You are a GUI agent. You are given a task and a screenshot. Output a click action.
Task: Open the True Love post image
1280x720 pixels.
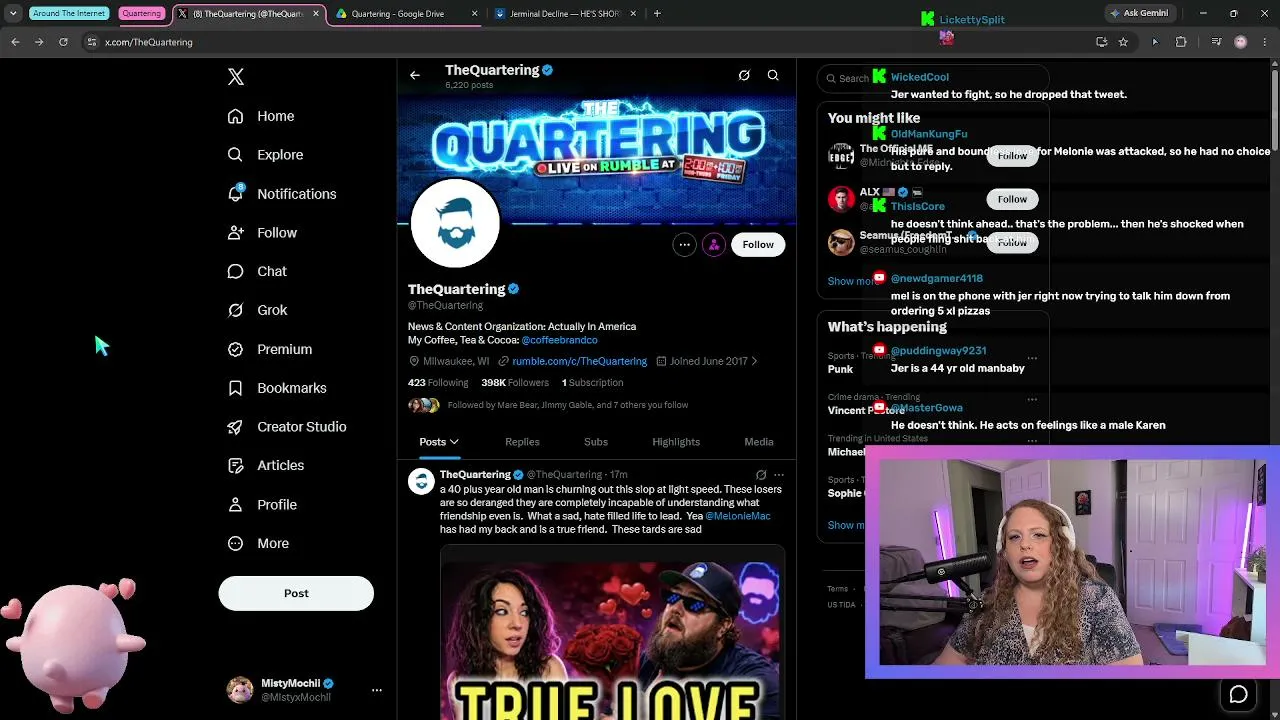612,633
